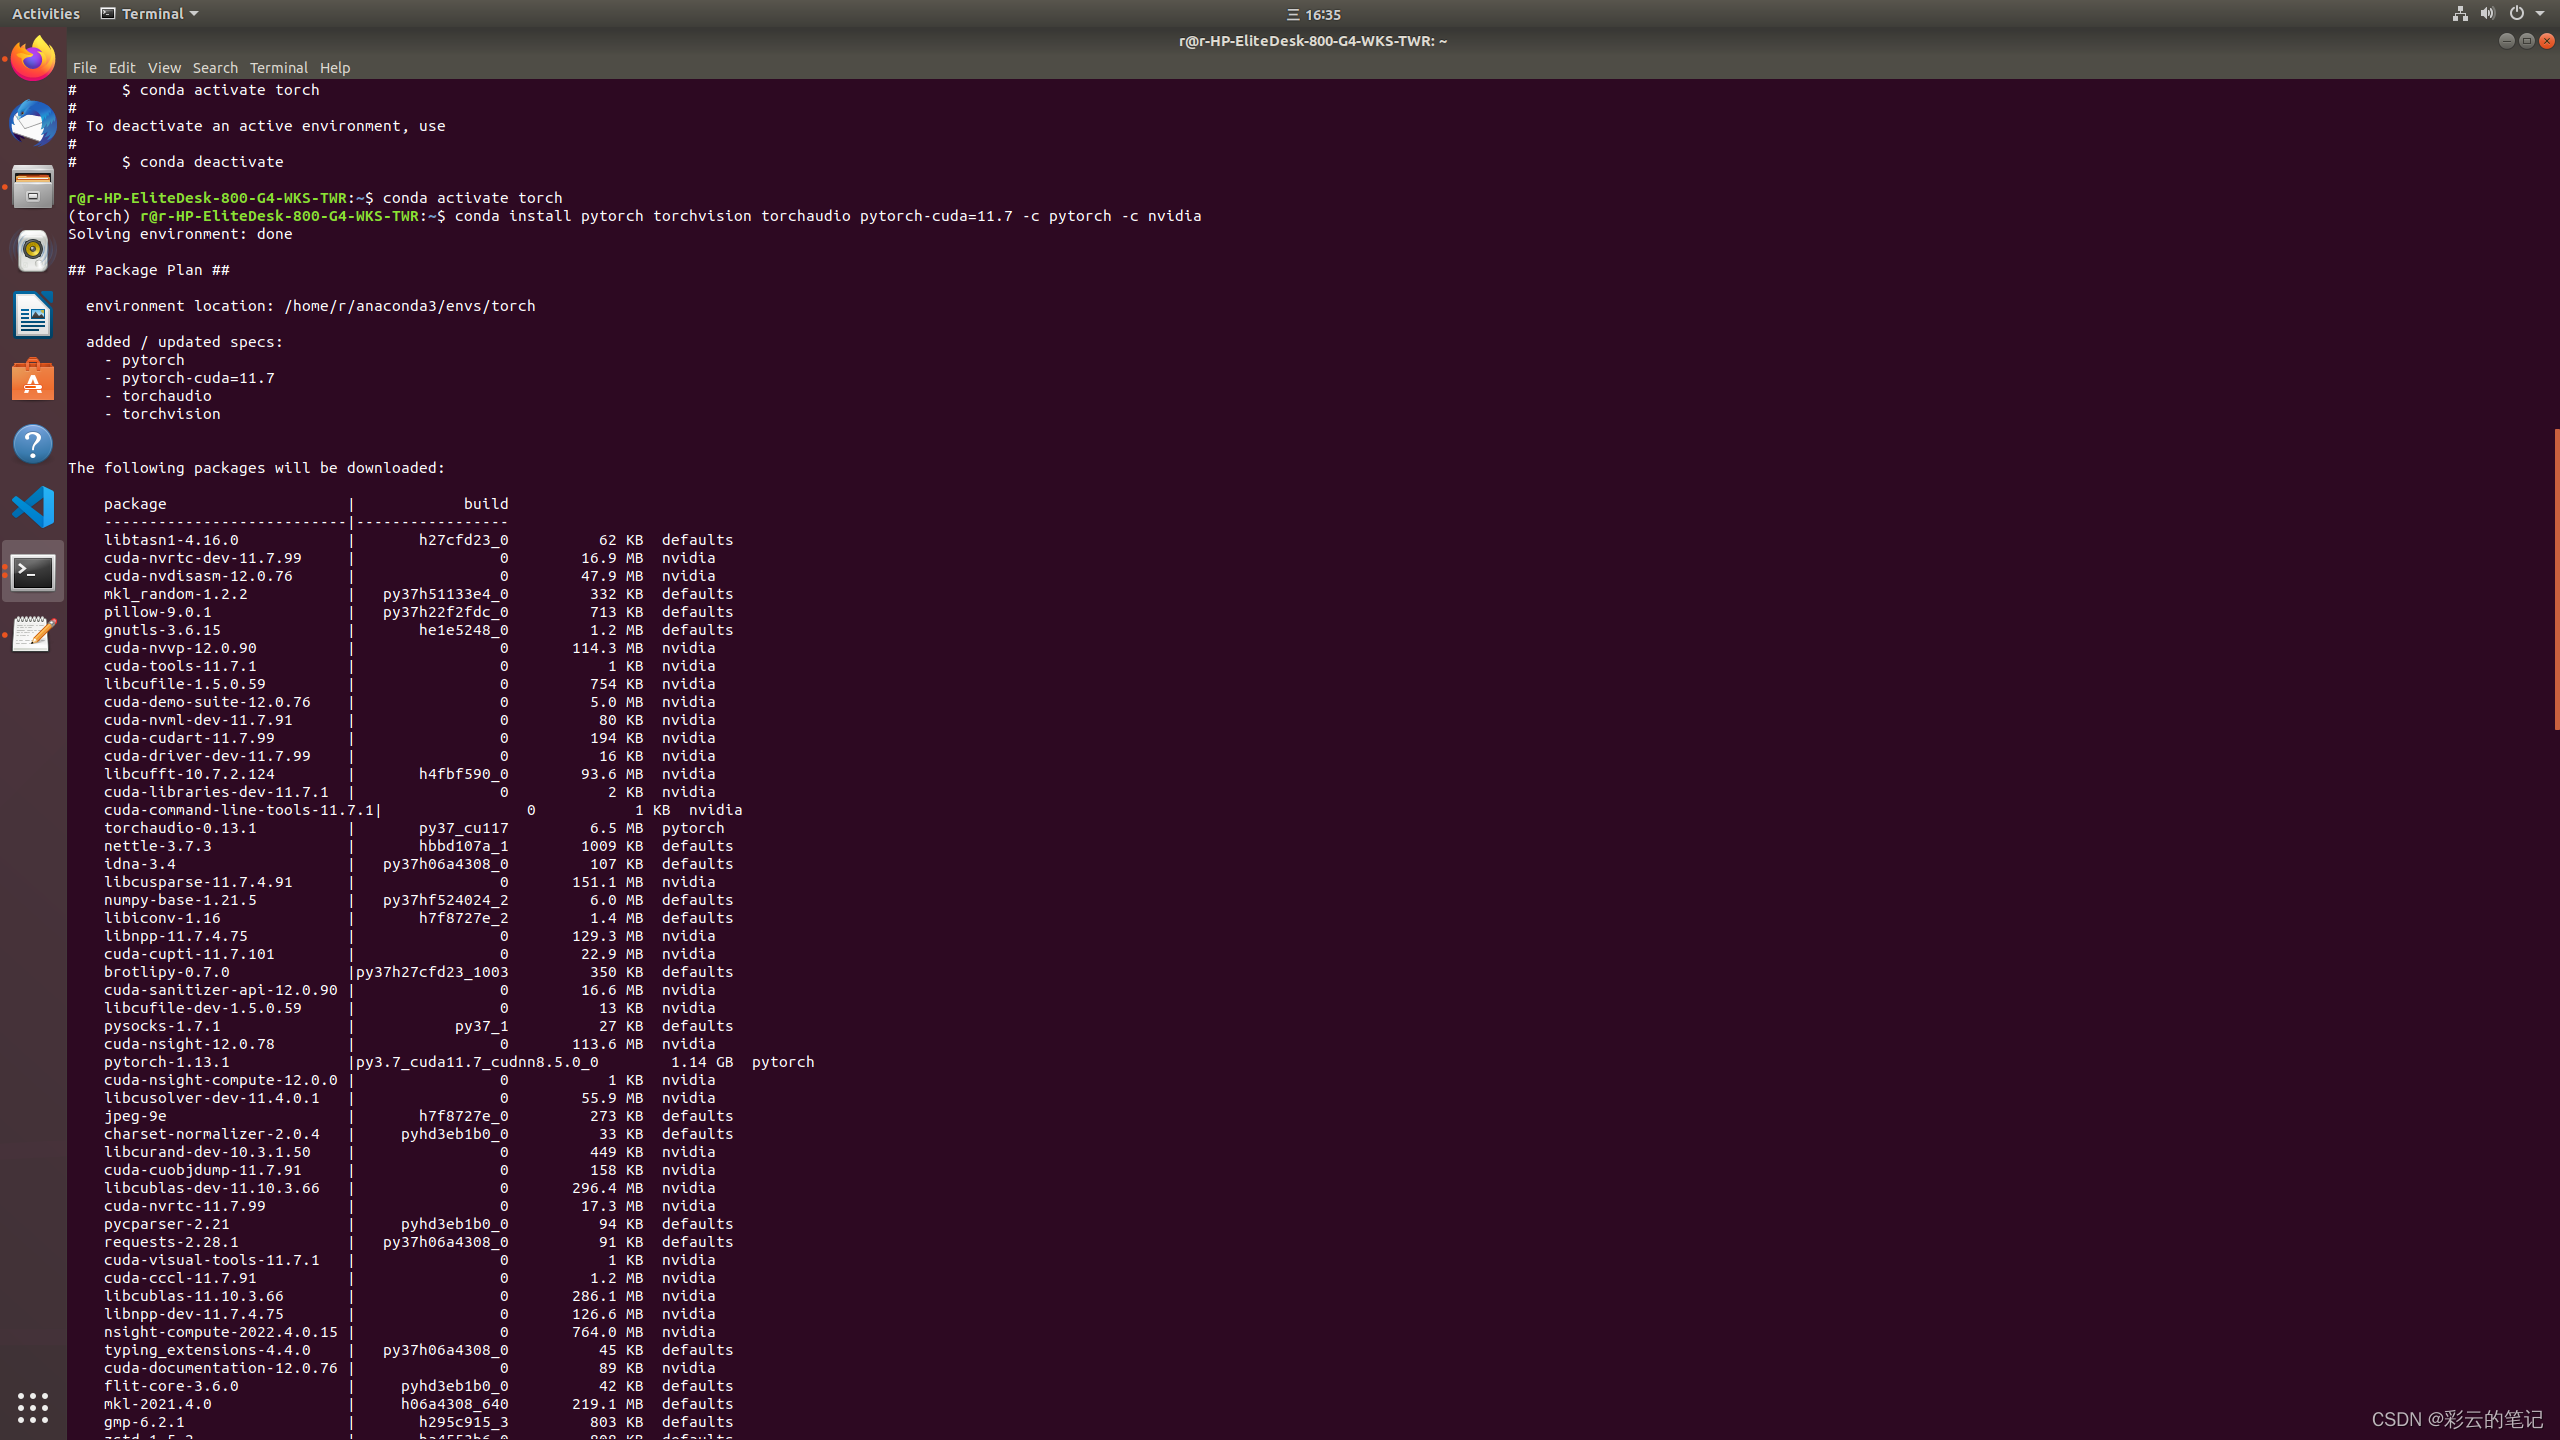Viewport: 2560px width, 1440px height.
Task: Click the File menu in Terminal
Action: point(83,67)
